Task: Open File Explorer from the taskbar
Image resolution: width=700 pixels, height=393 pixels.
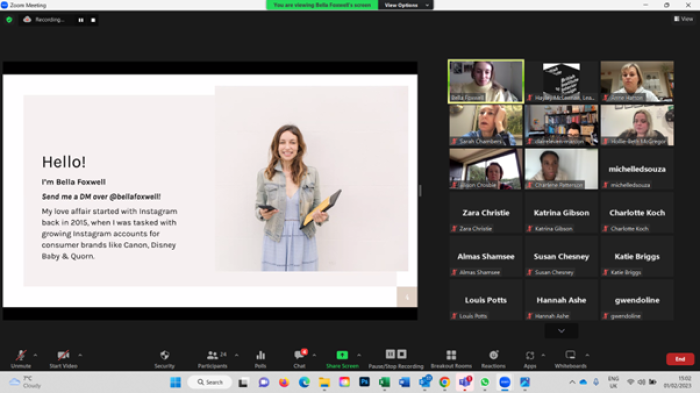Action: point(324,382)
